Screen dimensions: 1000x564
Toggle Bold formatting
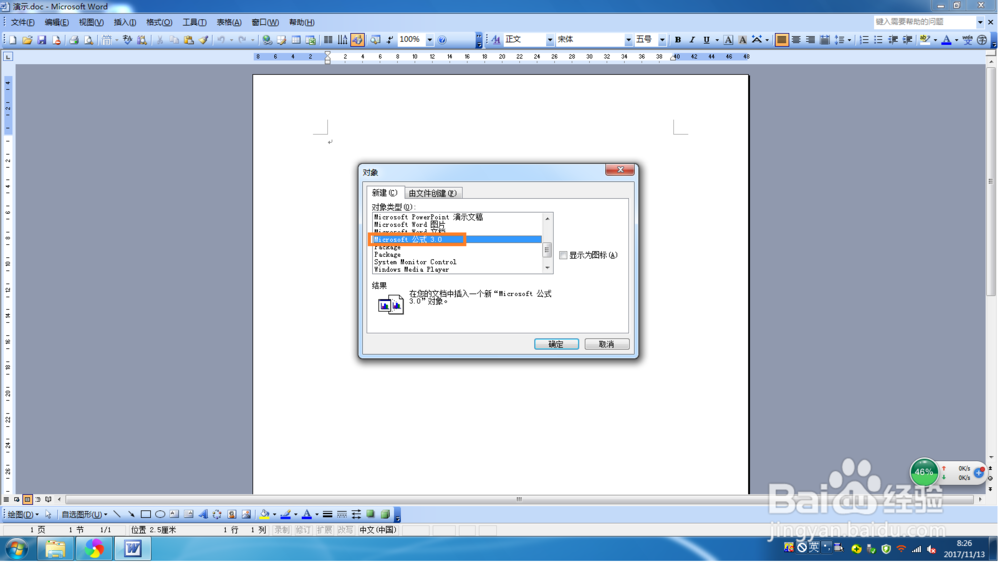click(x=677, y=40)
